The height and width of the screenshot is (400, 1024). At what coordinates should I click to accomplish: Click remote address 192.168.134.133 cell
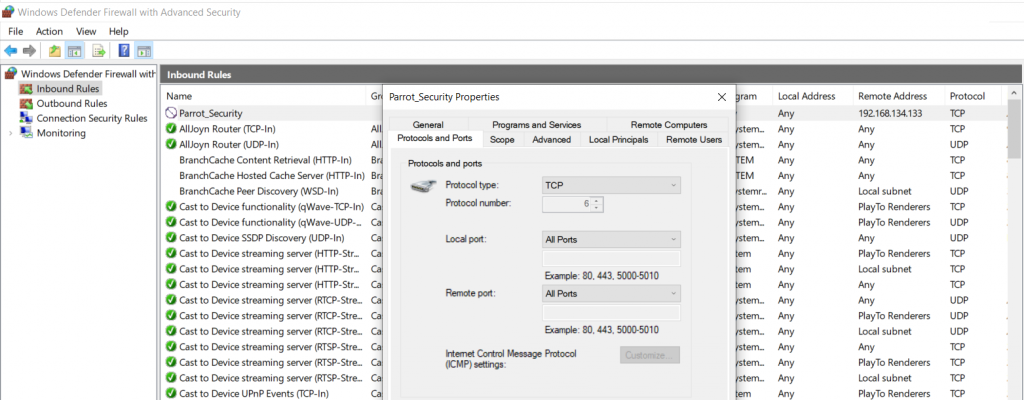pos(890,113)
